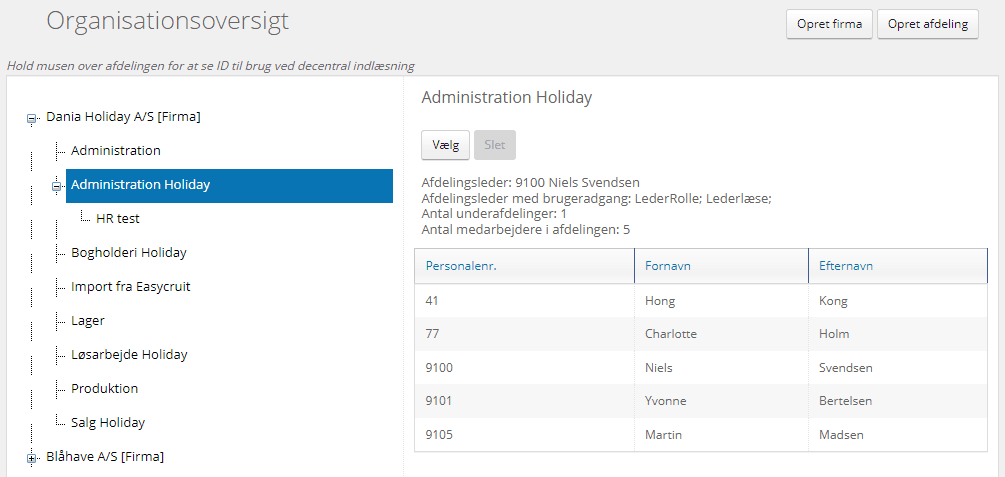Collapse the Dania Holiday A/S tree node
Image resolution: width=1005 pixels, height=477 pixels.
32,118
